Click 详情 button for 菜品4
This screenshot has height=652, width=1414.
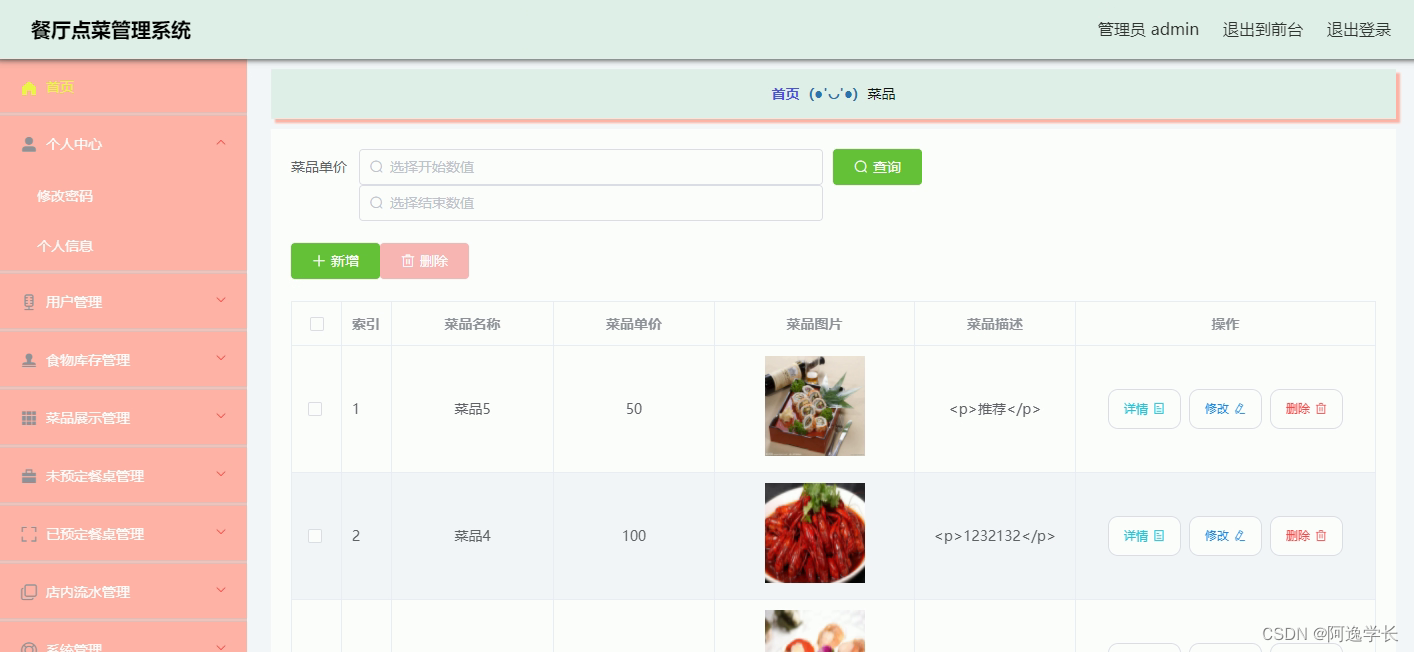point(1144,536)
